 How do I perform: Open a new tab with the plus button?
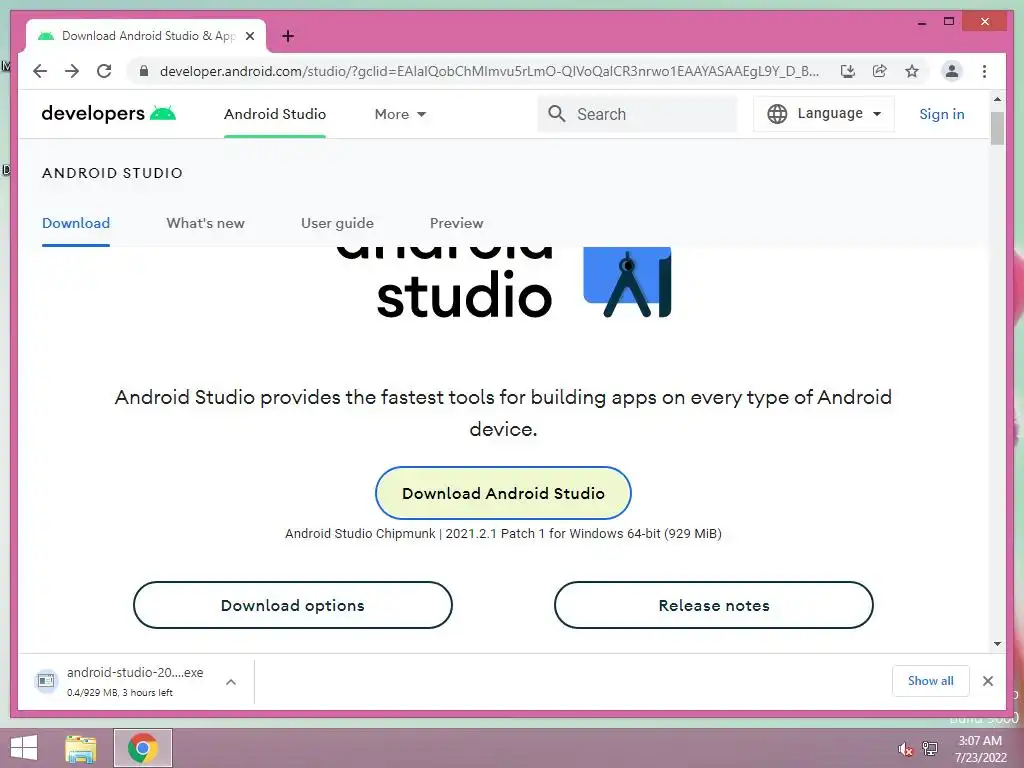click(x=288, y=36)
